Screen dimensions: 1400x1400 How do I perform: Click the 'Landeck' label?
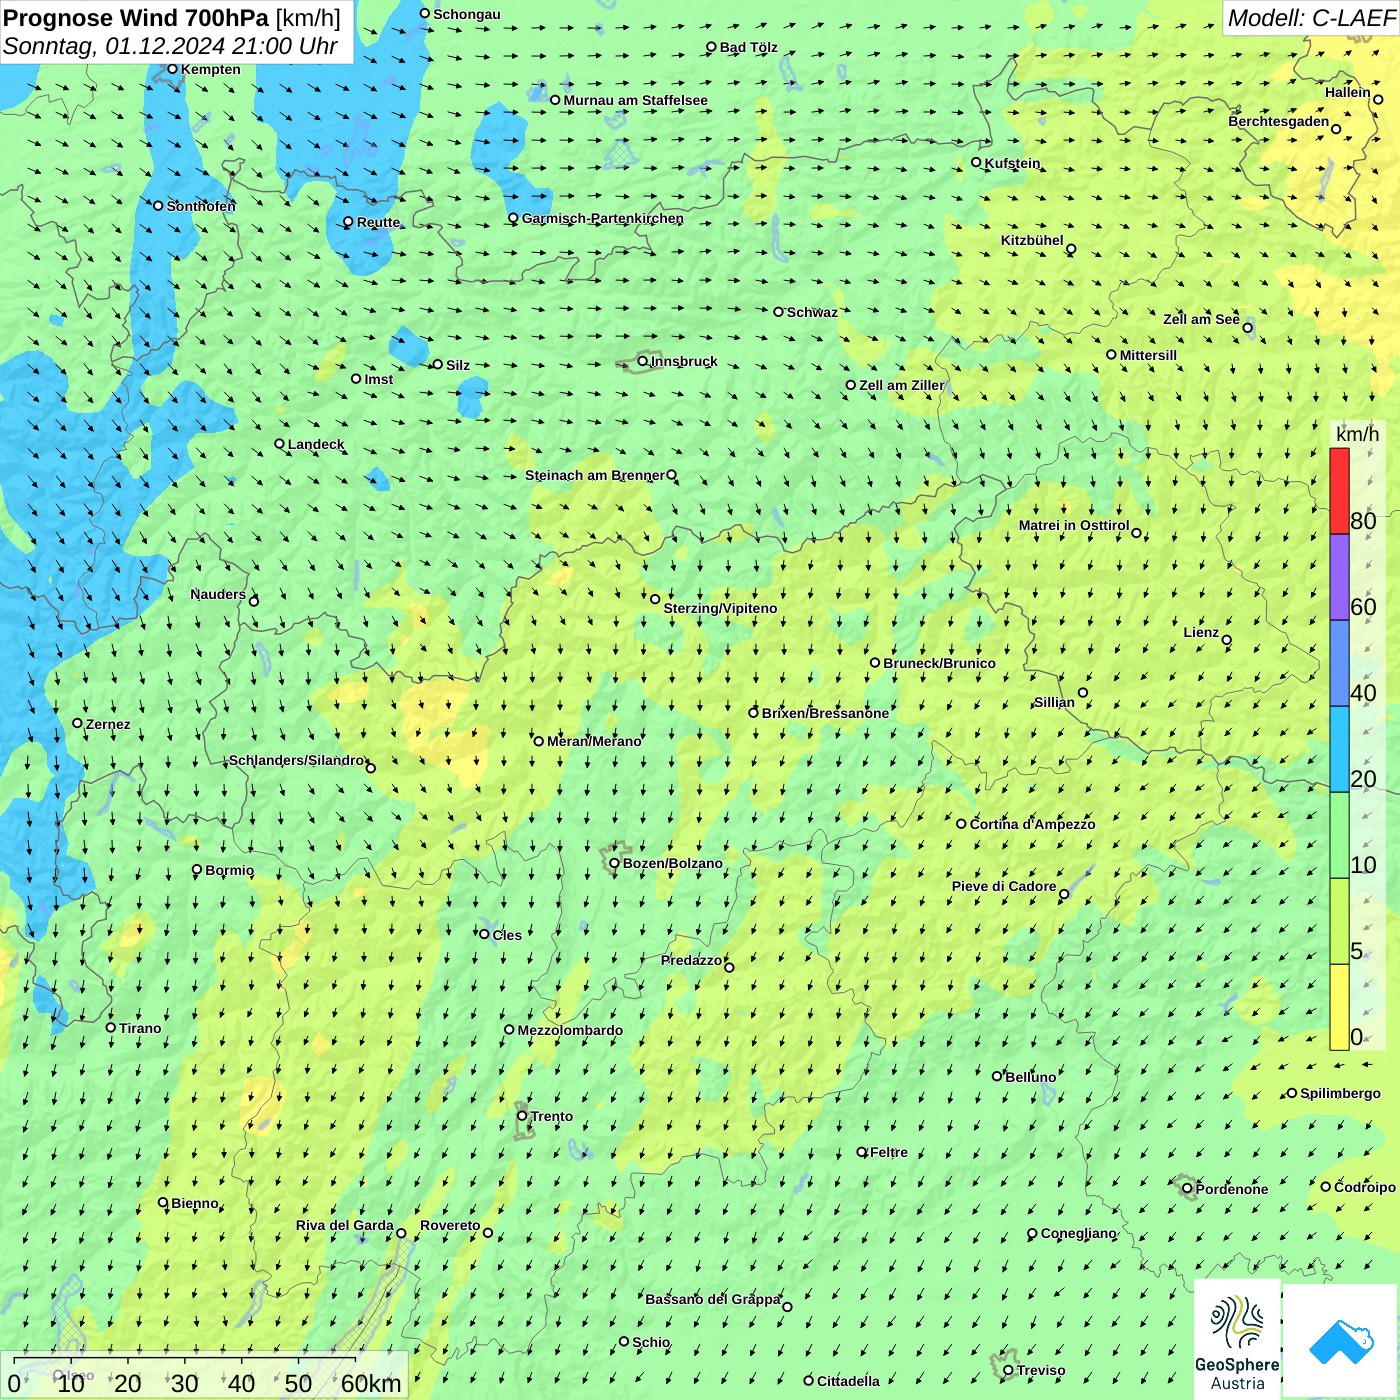pyautogui.click(x=316, y=444)
